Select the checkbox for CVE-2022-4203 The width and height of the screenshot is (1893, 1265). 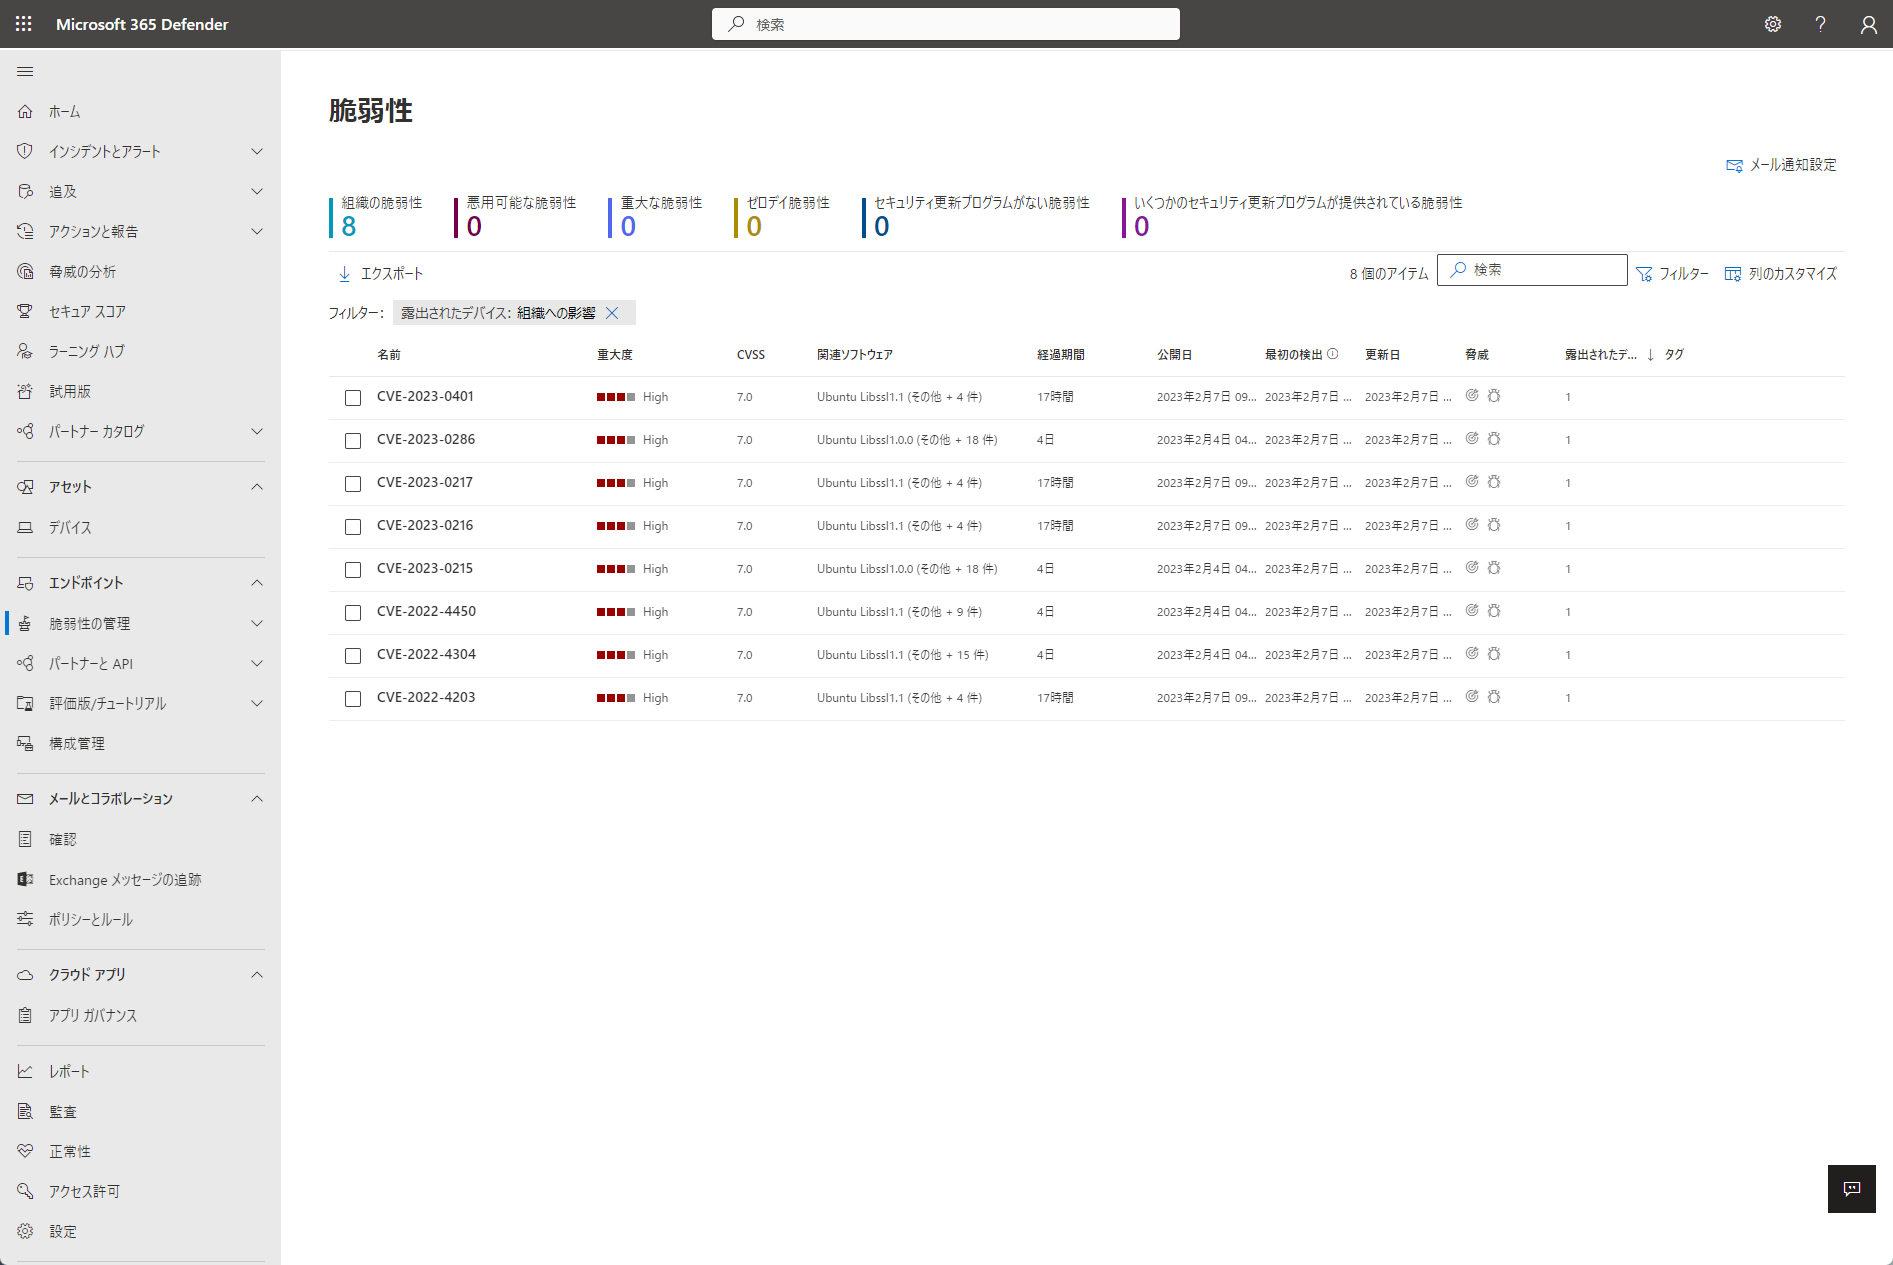[x=353, y=699]
